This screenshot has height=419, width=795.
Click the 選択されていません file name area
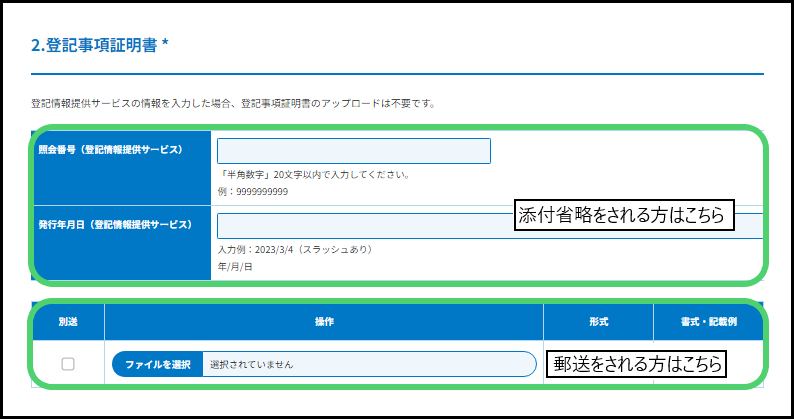point(368,365)
